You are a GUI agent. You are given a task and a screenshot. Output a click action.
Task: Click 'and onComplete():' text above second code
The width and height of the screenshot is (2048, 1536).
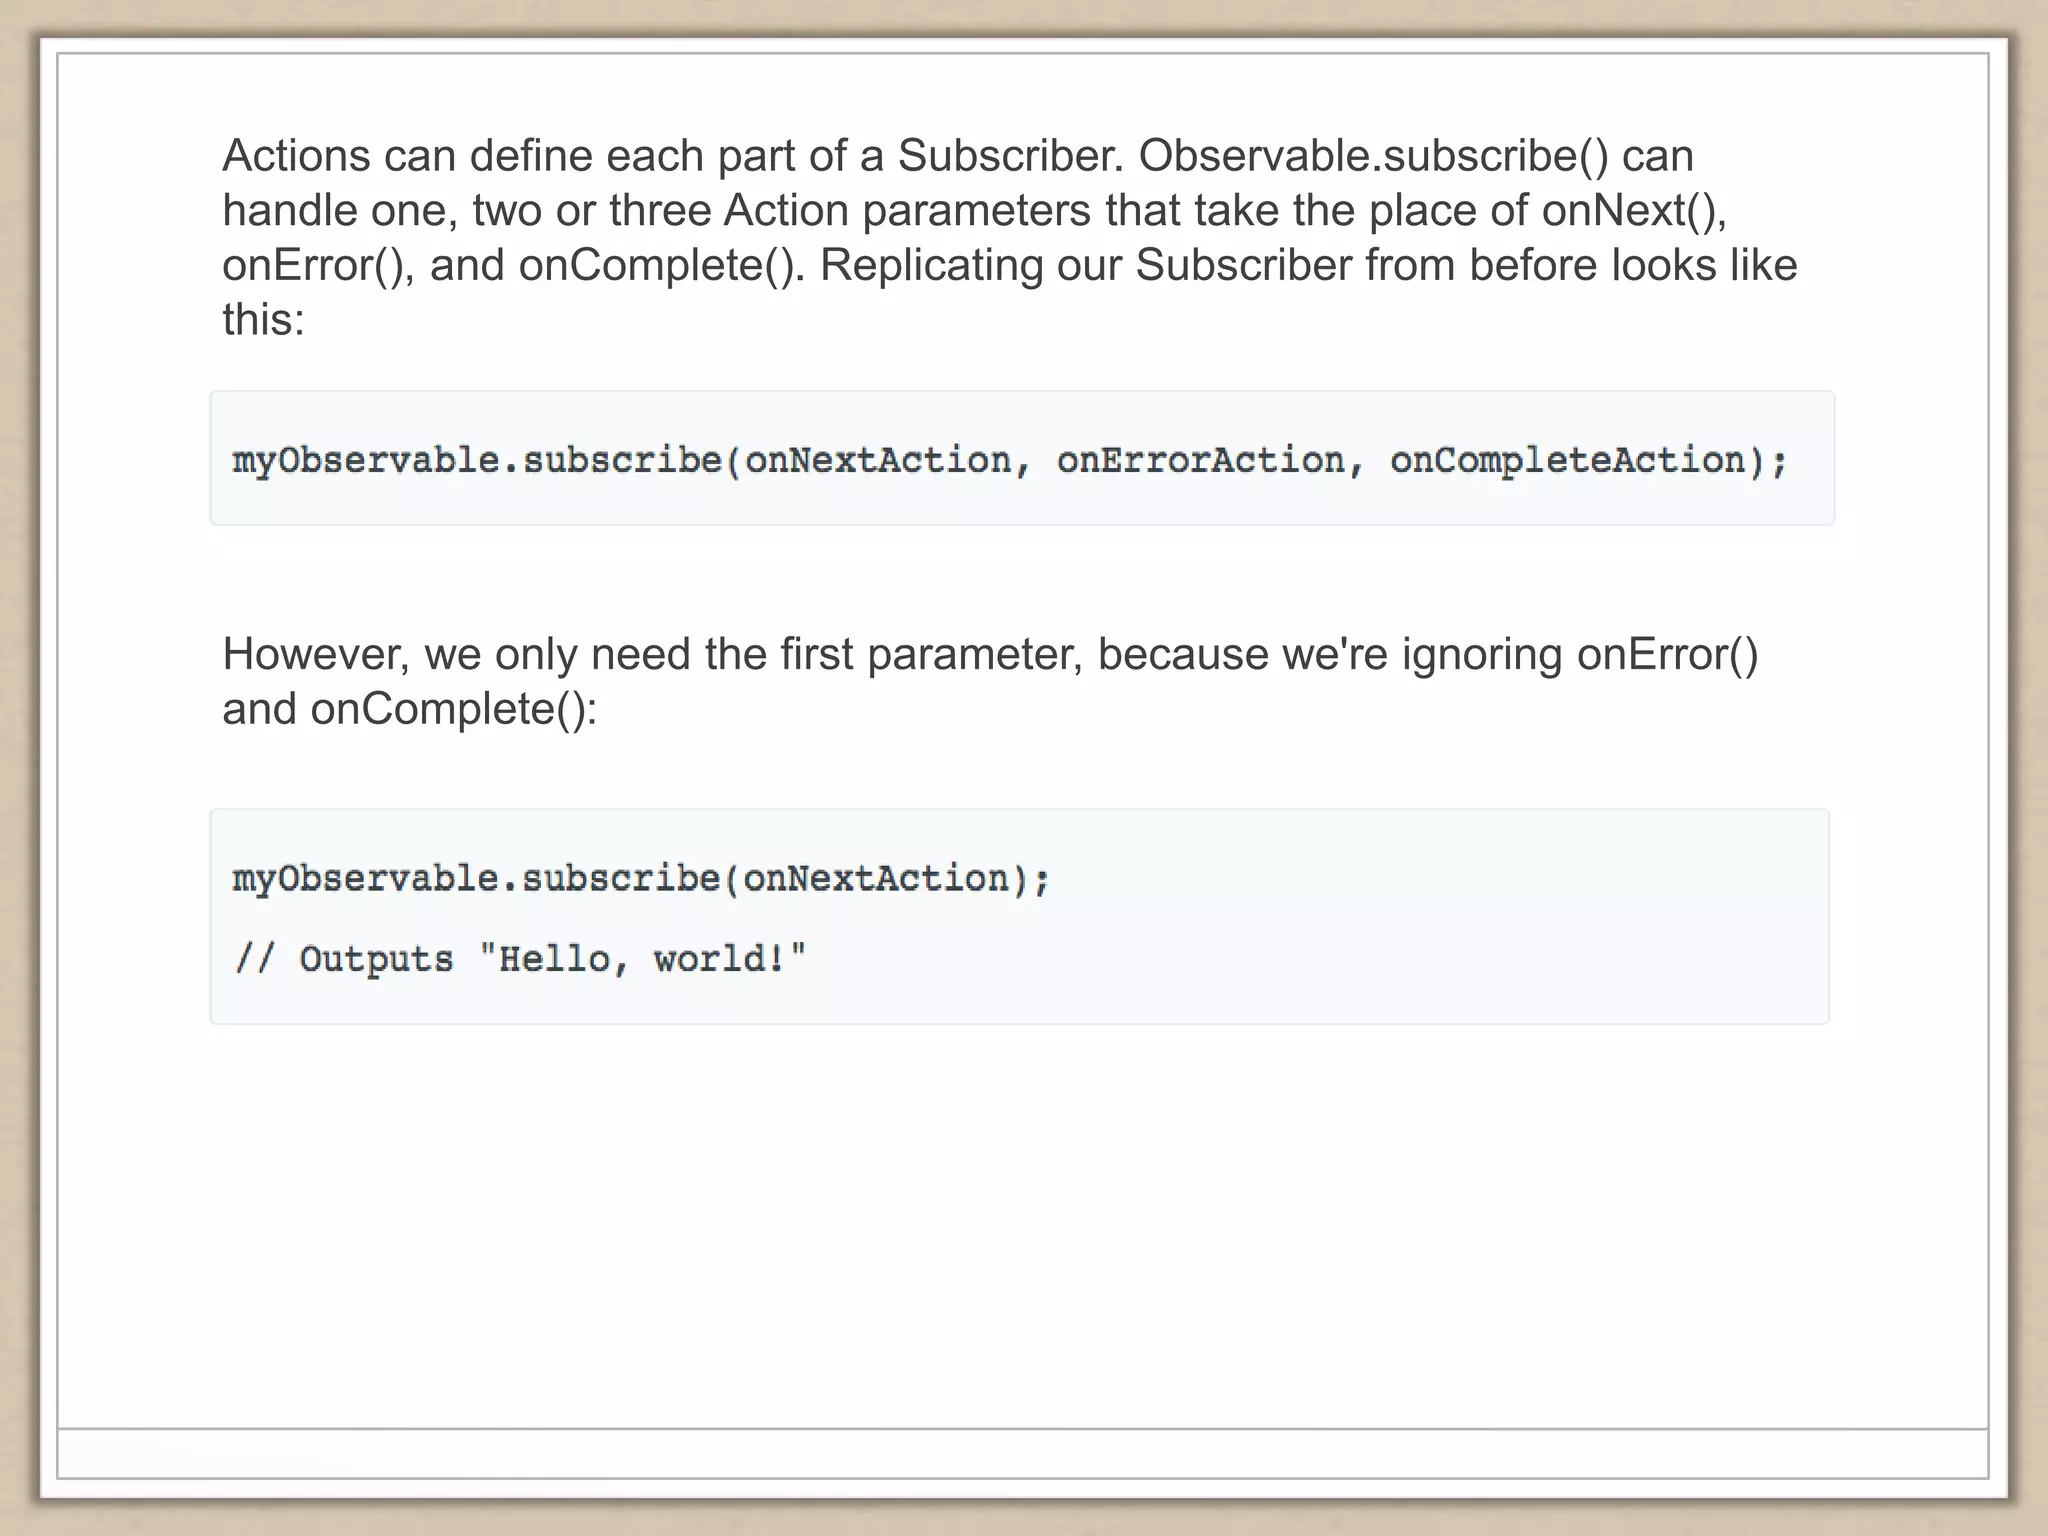(x=409, y=709)
